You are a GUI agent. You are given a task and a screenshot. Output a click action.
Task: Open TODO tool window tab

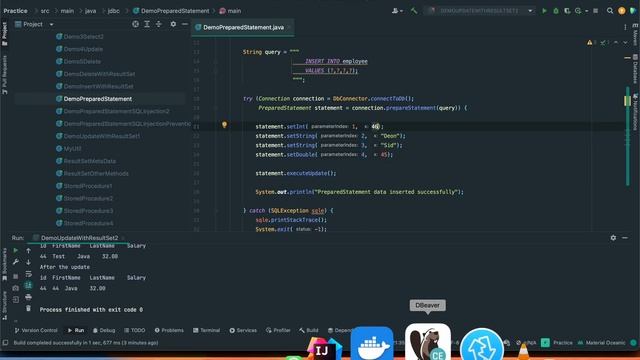135,330
